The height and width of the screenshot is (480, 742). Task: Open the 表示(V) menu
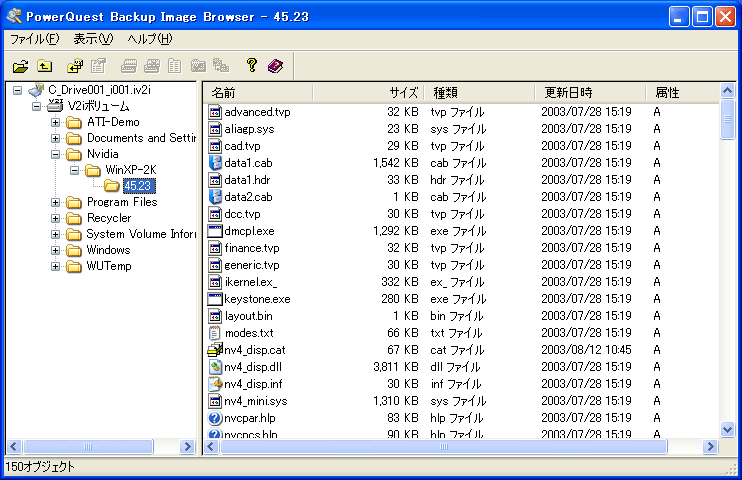(93, 39)
